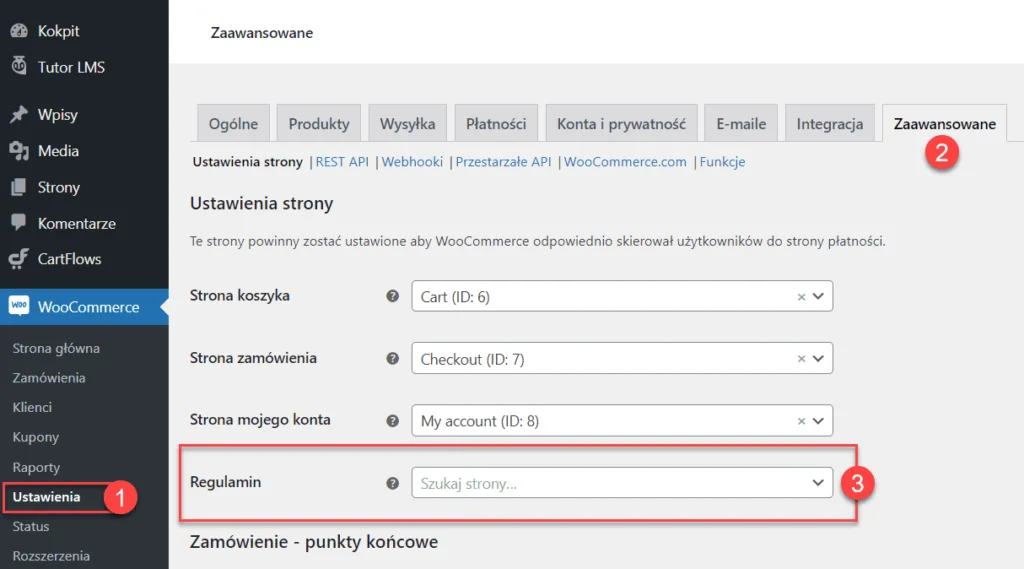Image resolution: width=1024 pixels, height=569 pixels.
Task: Open the Konta i prywatność tab
Action: pyautogui.click(x=621, y=123)
